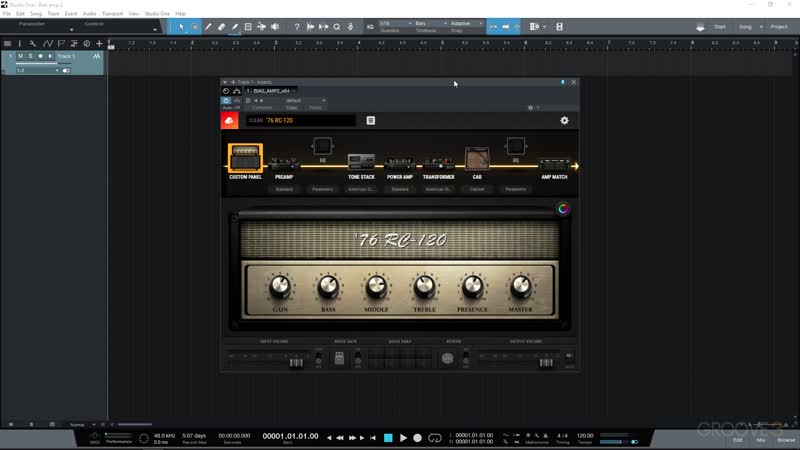Solo Track 1 with S button

30,56
